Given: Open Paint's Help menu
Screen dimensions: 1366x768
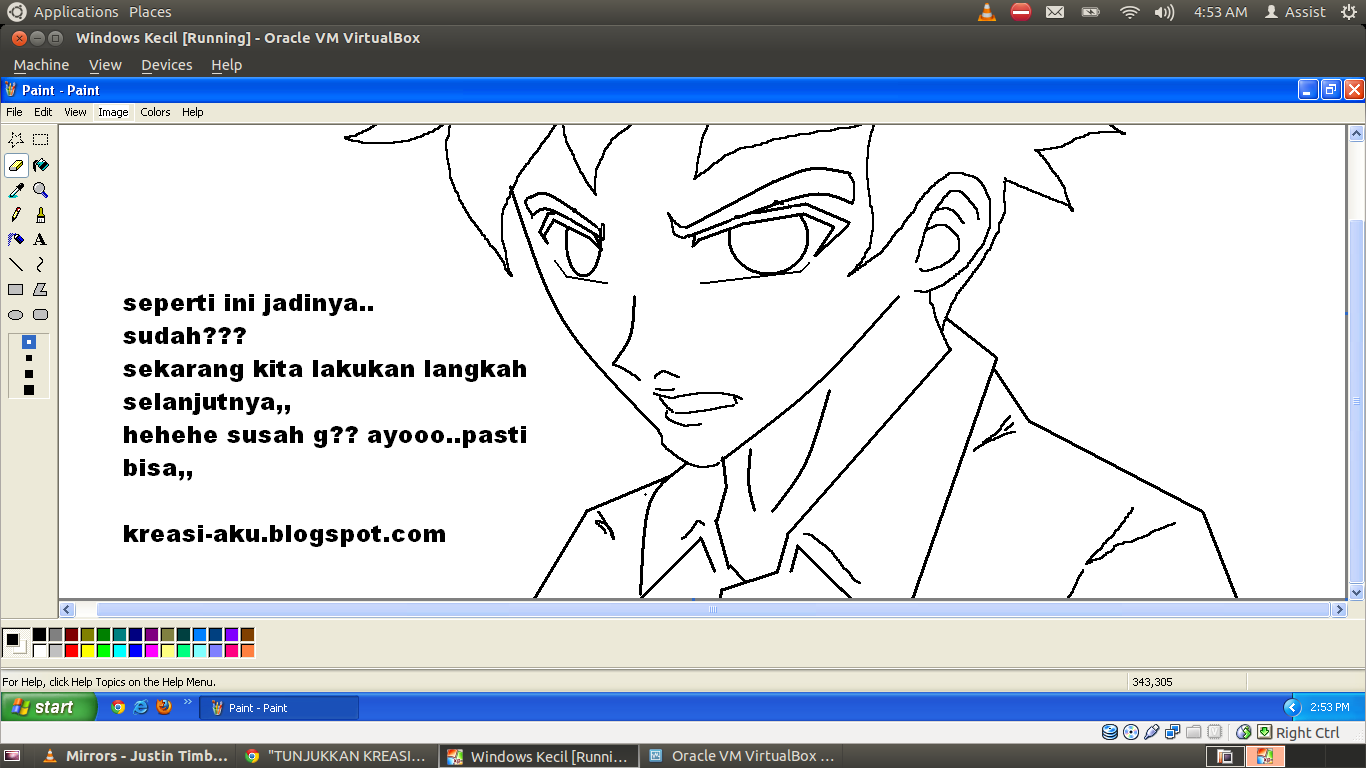Looking at the screenshot, I should click(193, 112).
